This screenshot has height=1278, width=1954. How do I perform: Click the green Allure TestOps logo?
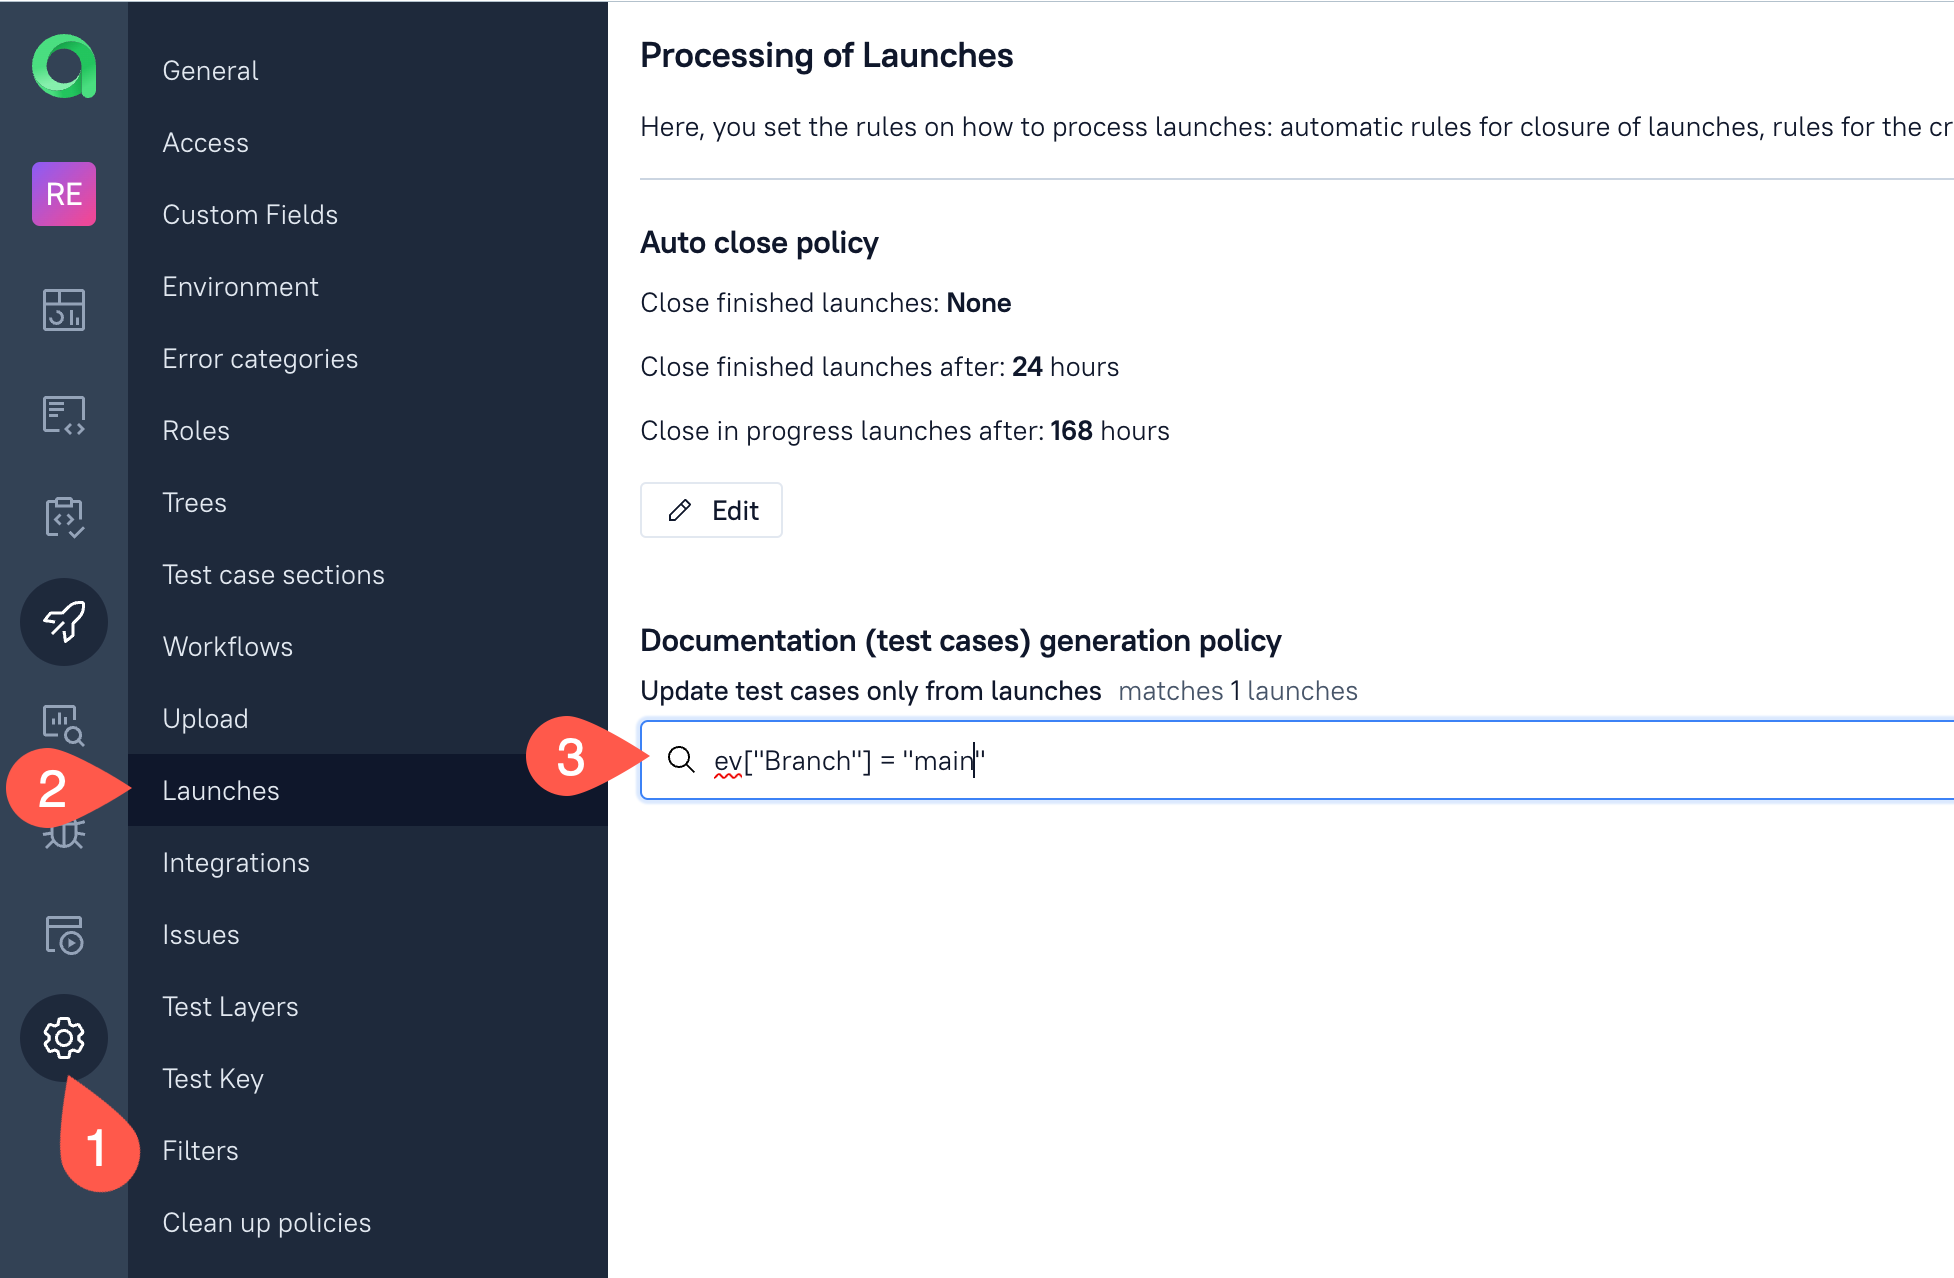click(x=64, y=67)
